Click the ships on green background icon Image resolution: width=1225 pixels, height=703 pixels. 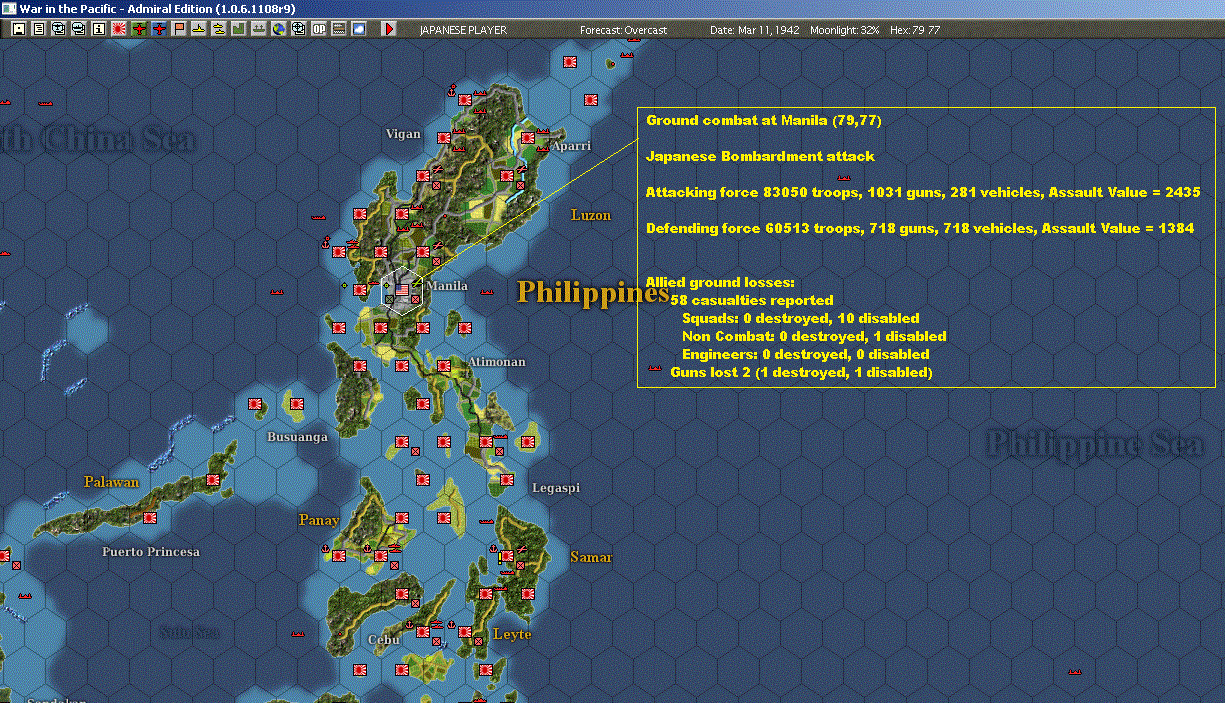coord(258,29)
